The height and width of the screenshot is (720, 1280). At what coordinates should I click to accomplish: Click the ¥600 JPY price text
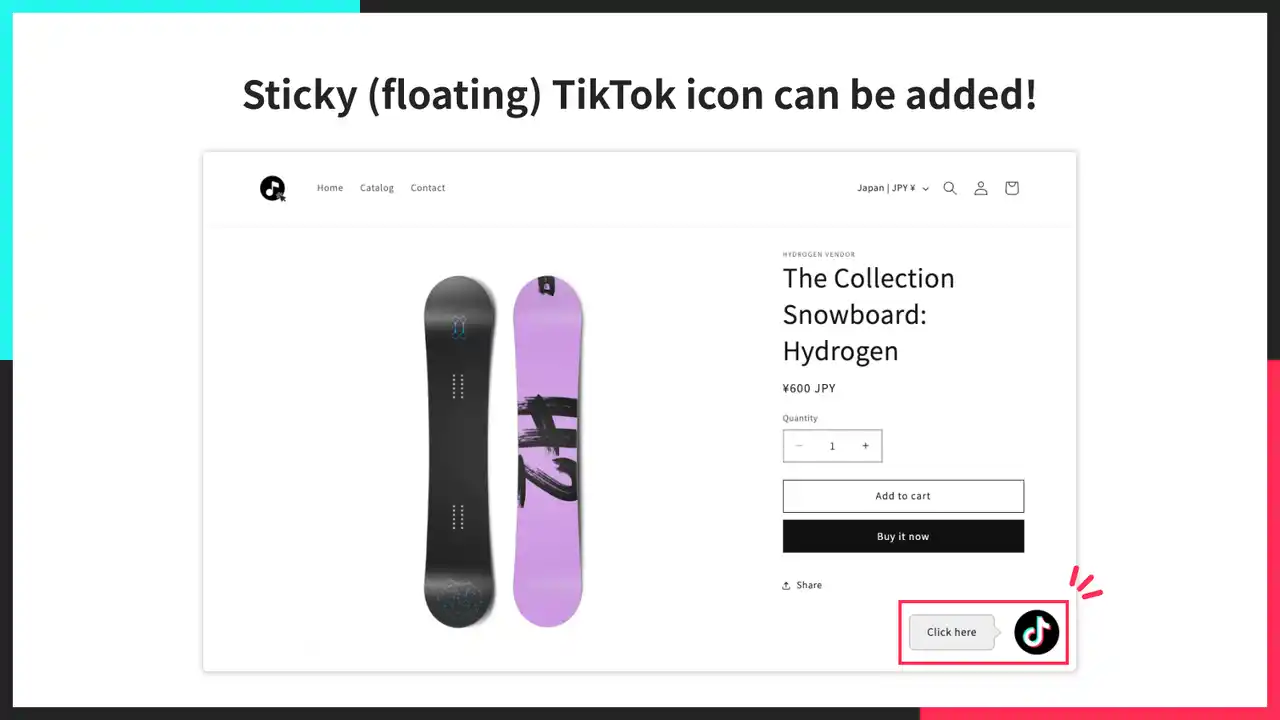click(809, 388)
